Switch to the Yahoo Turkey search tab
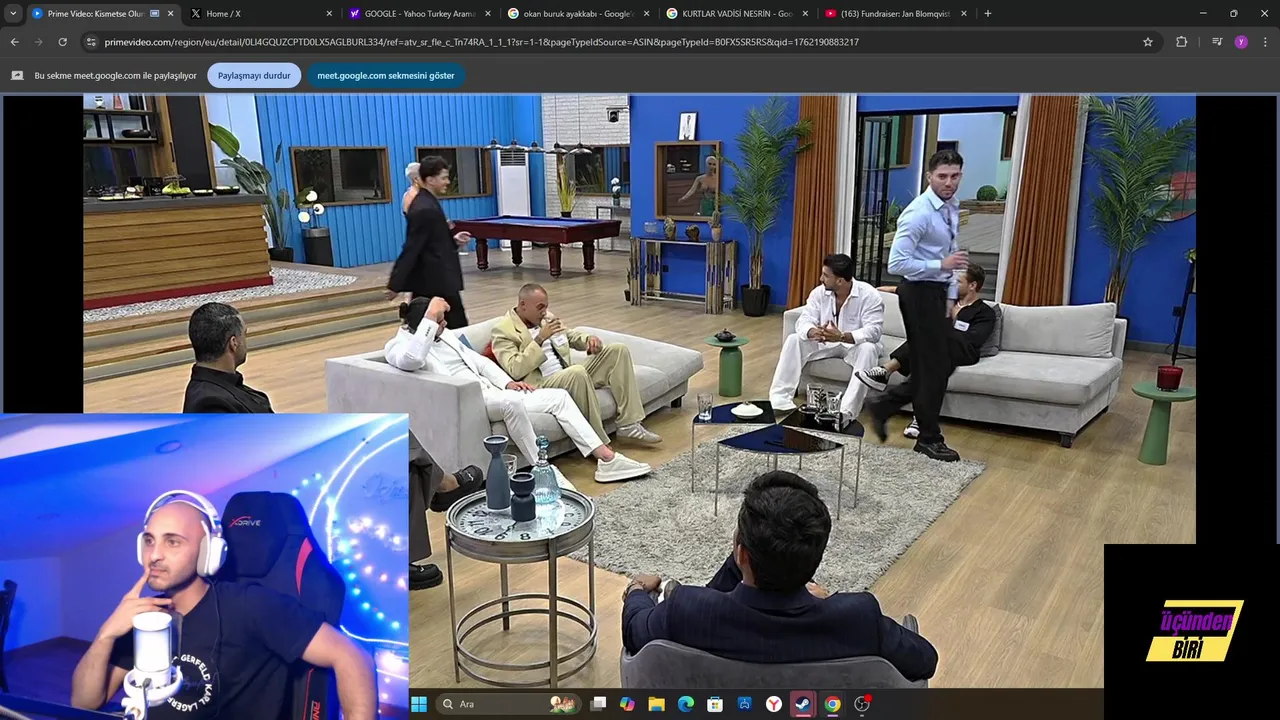 pyautogui.click(x=420, y=14)
